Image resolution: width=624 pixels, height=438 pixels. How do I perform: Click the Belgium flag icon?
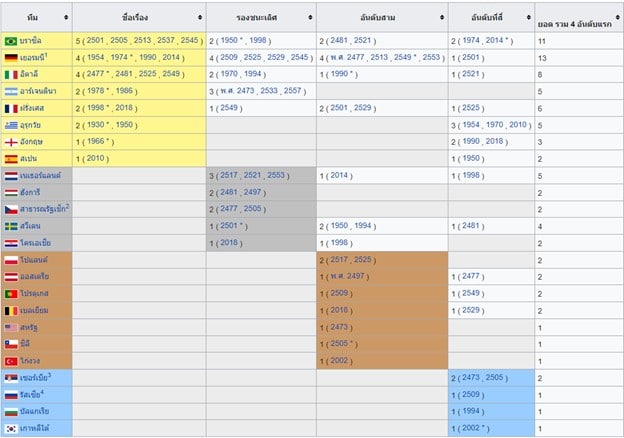tap(11, 311)
